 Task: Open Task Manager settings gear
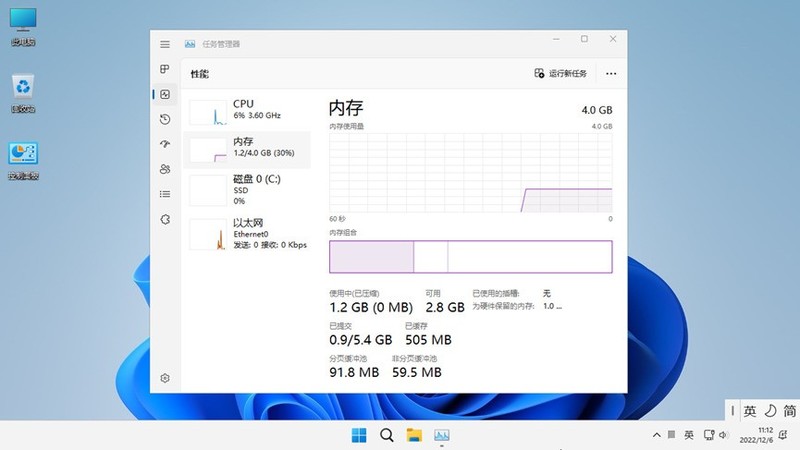point(165,378)
